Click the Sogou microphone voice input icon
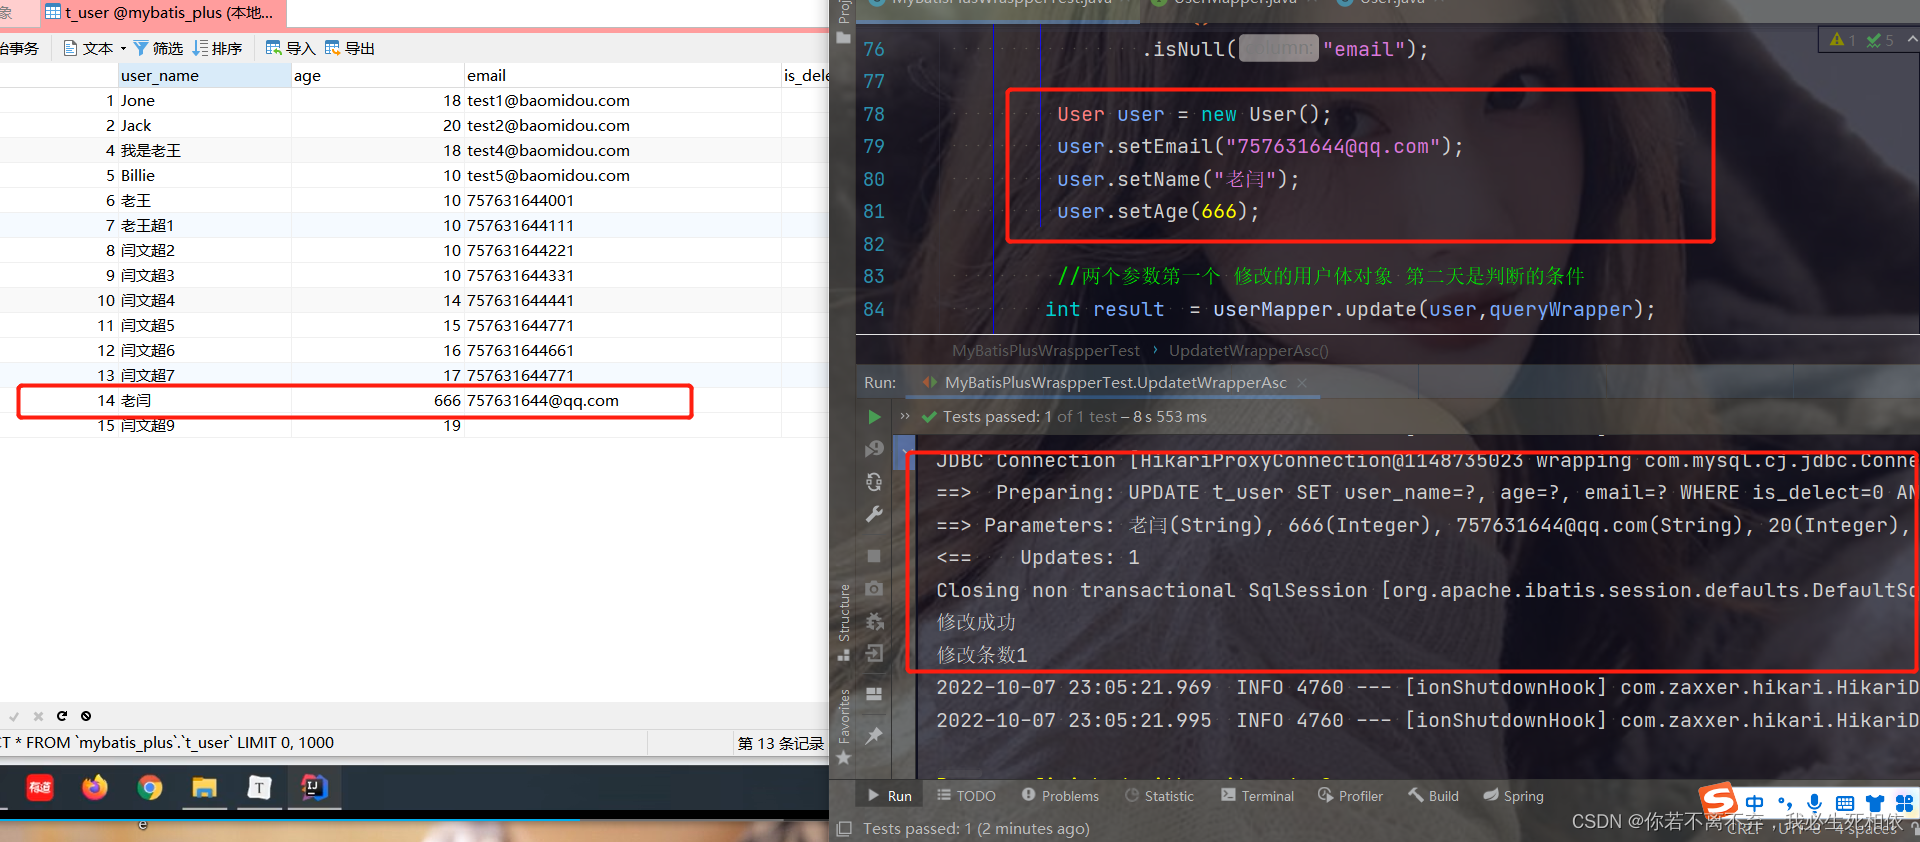The image size is (1920, 842). coord(1814,803)
